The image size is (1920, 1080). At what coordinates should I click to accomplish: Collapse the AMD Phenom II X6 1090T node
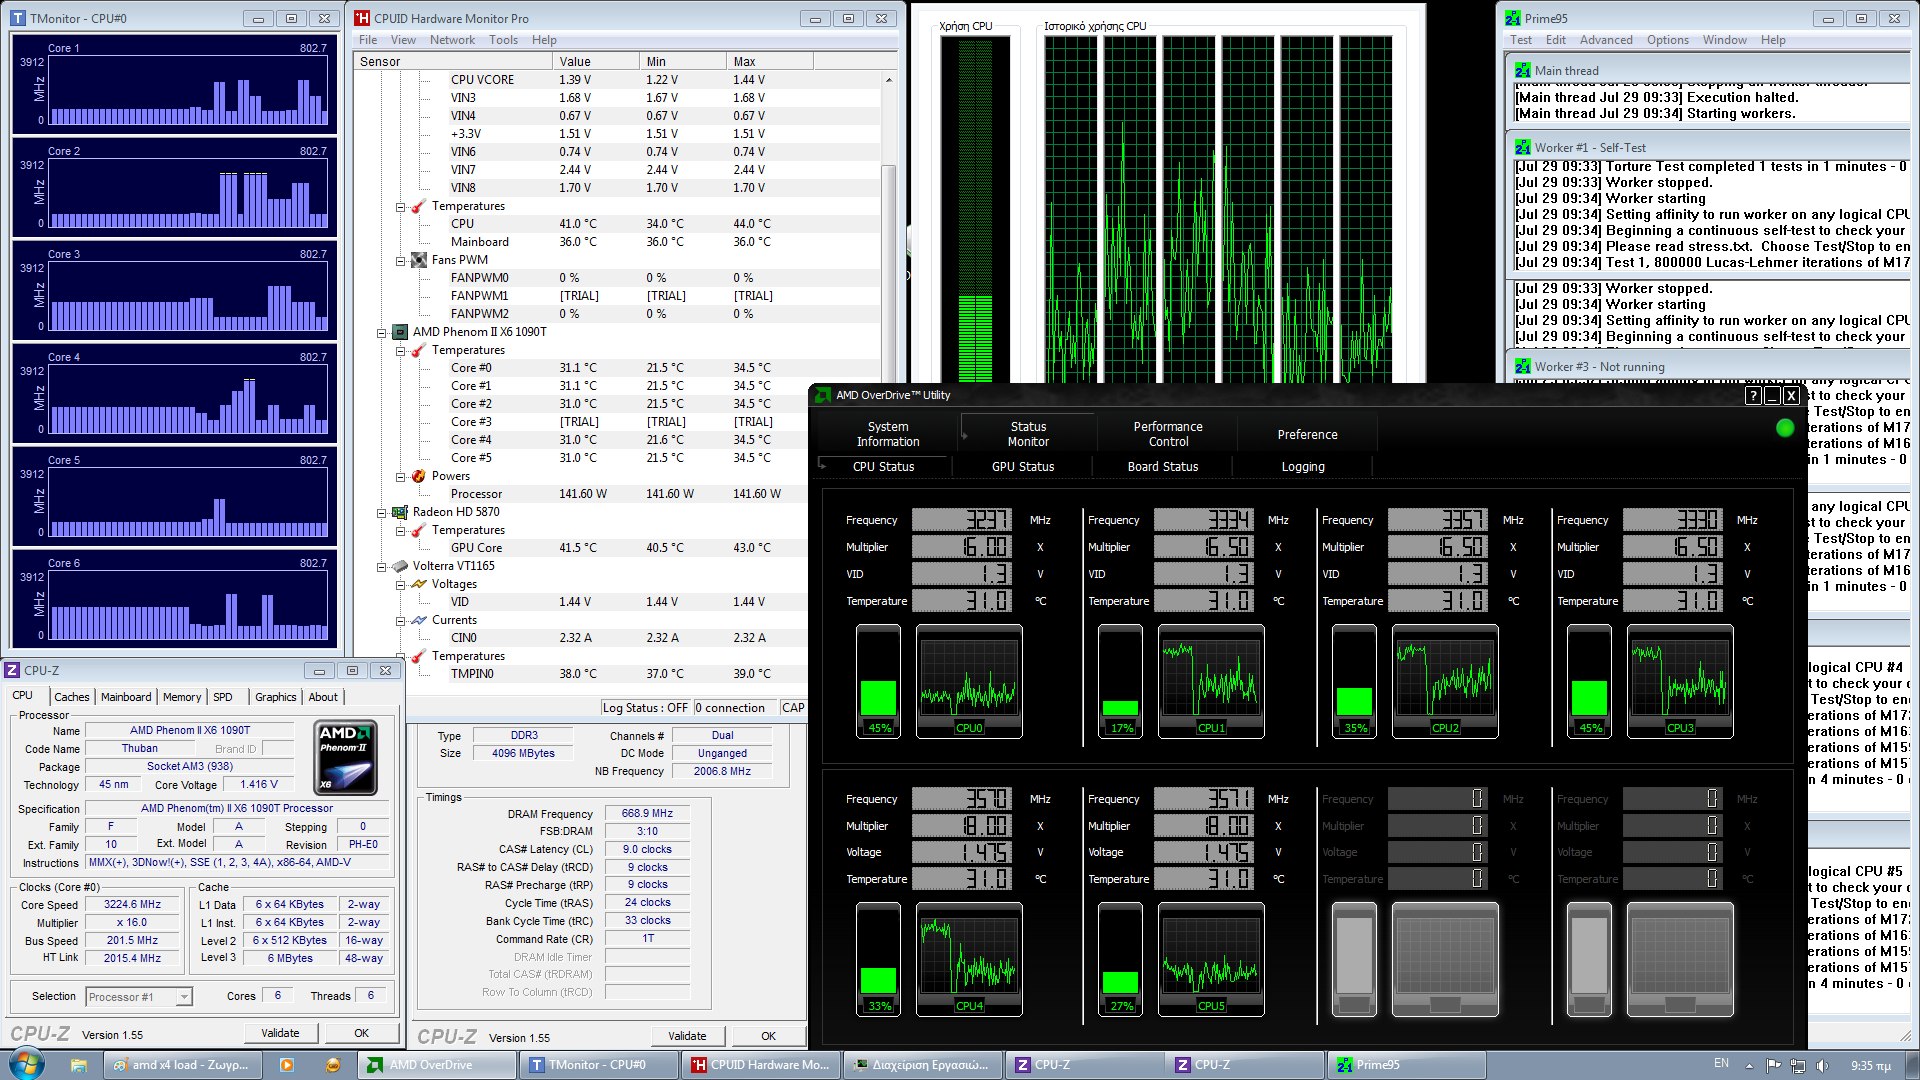pos(381,332)
